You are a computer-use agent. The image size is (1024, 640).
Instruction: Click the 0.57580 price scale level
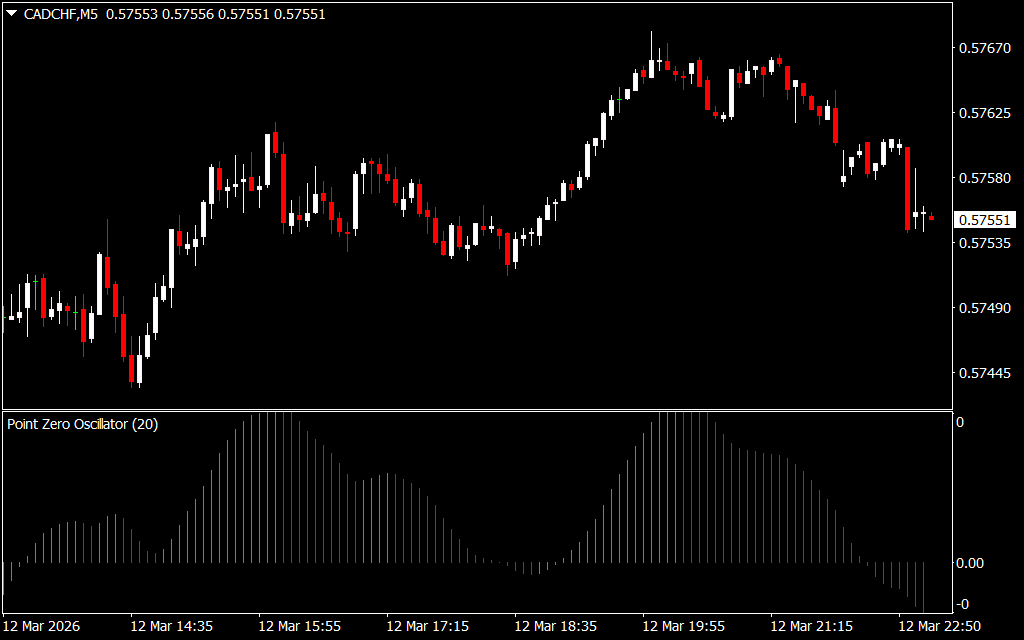(985, 178)
